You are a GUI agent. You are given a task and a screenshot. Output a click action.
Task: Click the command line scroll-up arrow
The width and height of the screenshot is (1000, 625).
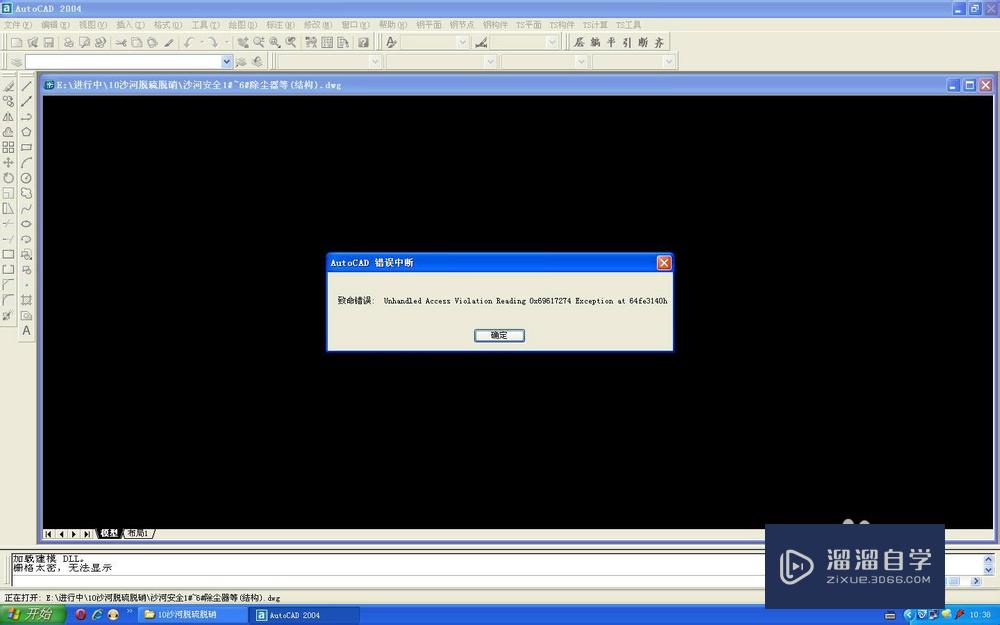[x=989, y=559]
